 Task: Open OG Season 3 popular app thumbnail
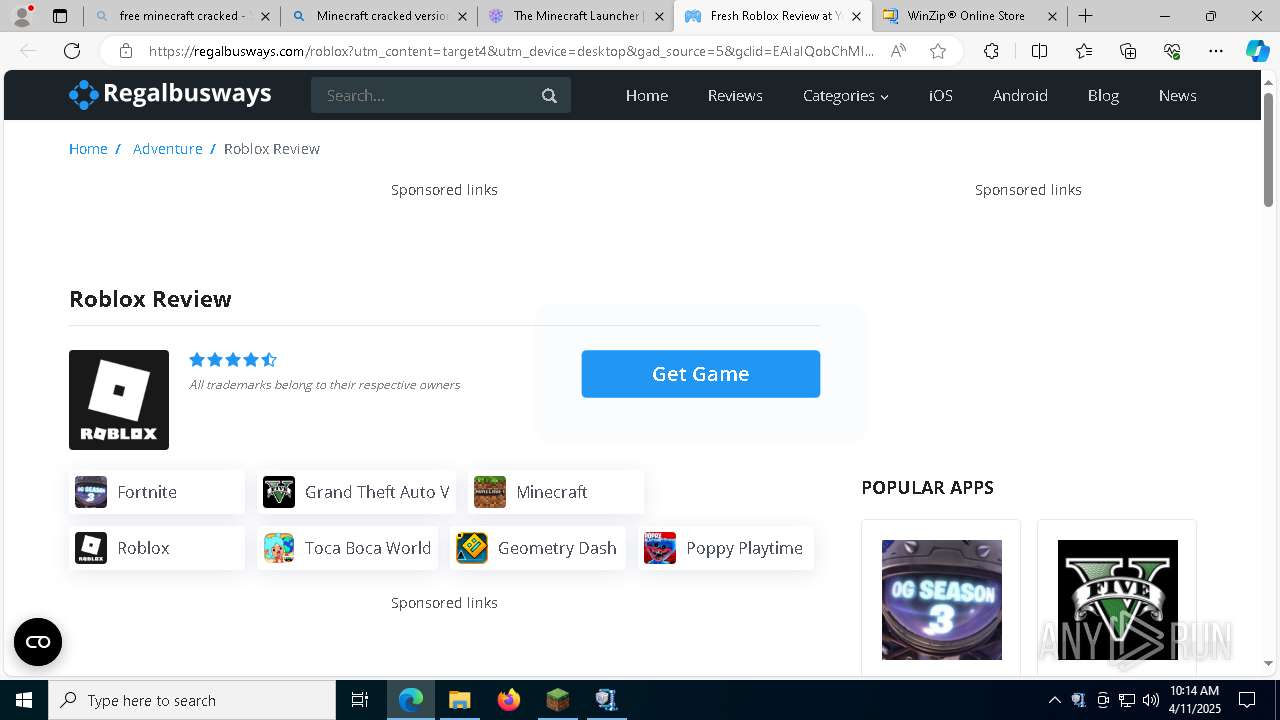click(x=942, y=600)
